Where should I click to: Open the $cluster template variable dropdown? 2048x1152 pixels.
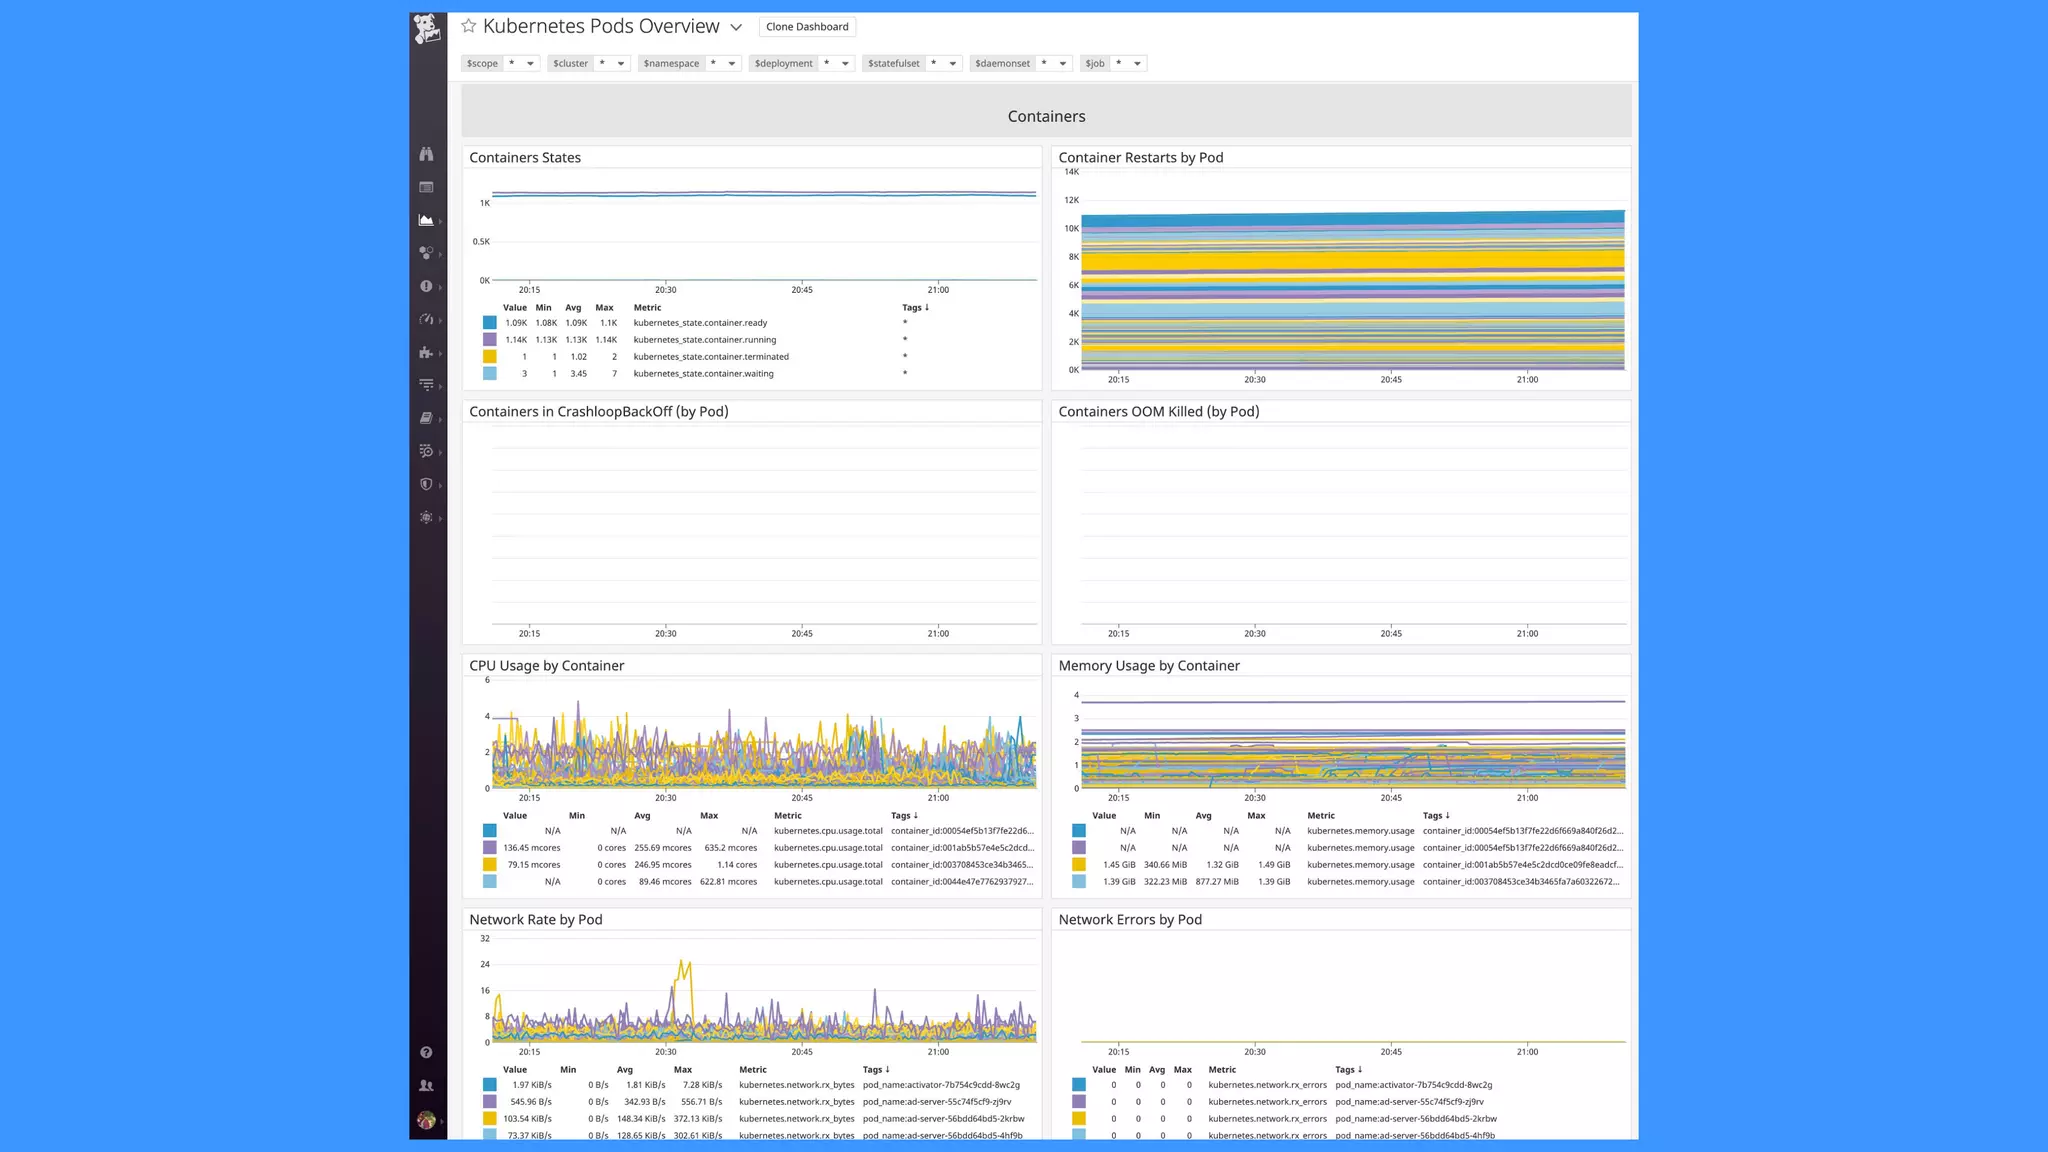[x=620, y=63]
